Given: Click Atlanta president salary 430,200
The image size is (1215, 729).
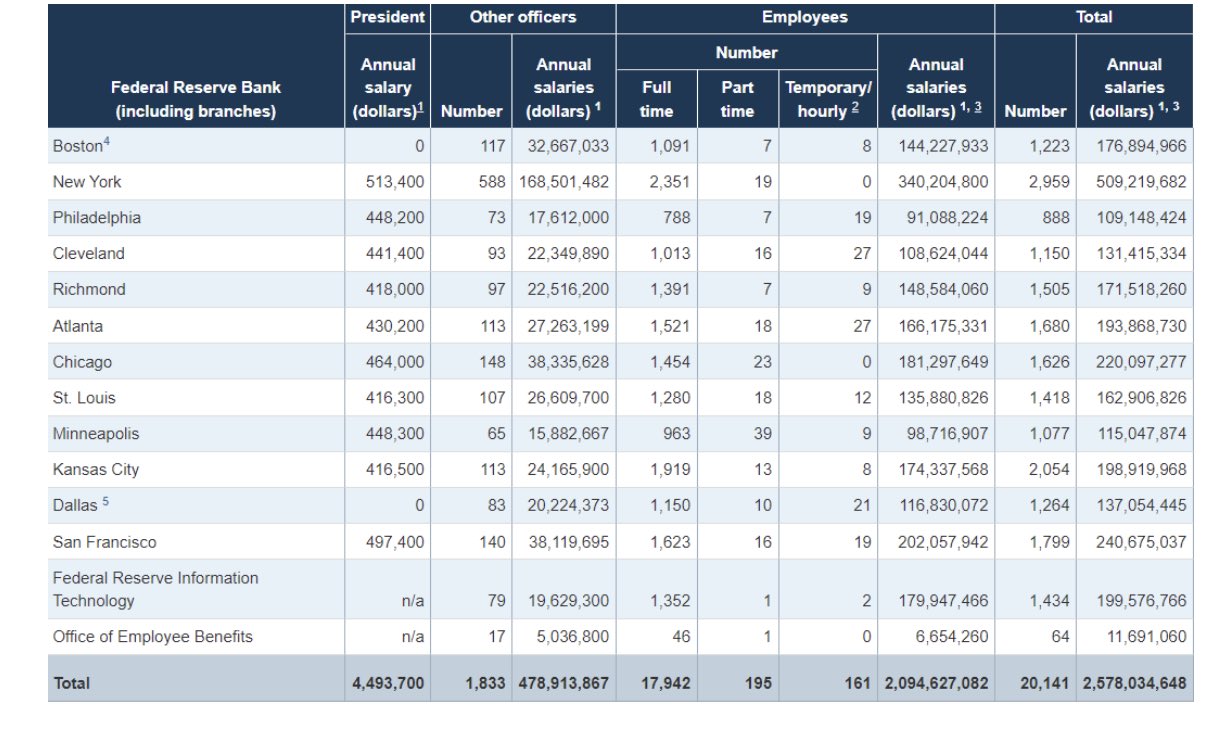Looking at the screenshot, I should click(396, 326).
